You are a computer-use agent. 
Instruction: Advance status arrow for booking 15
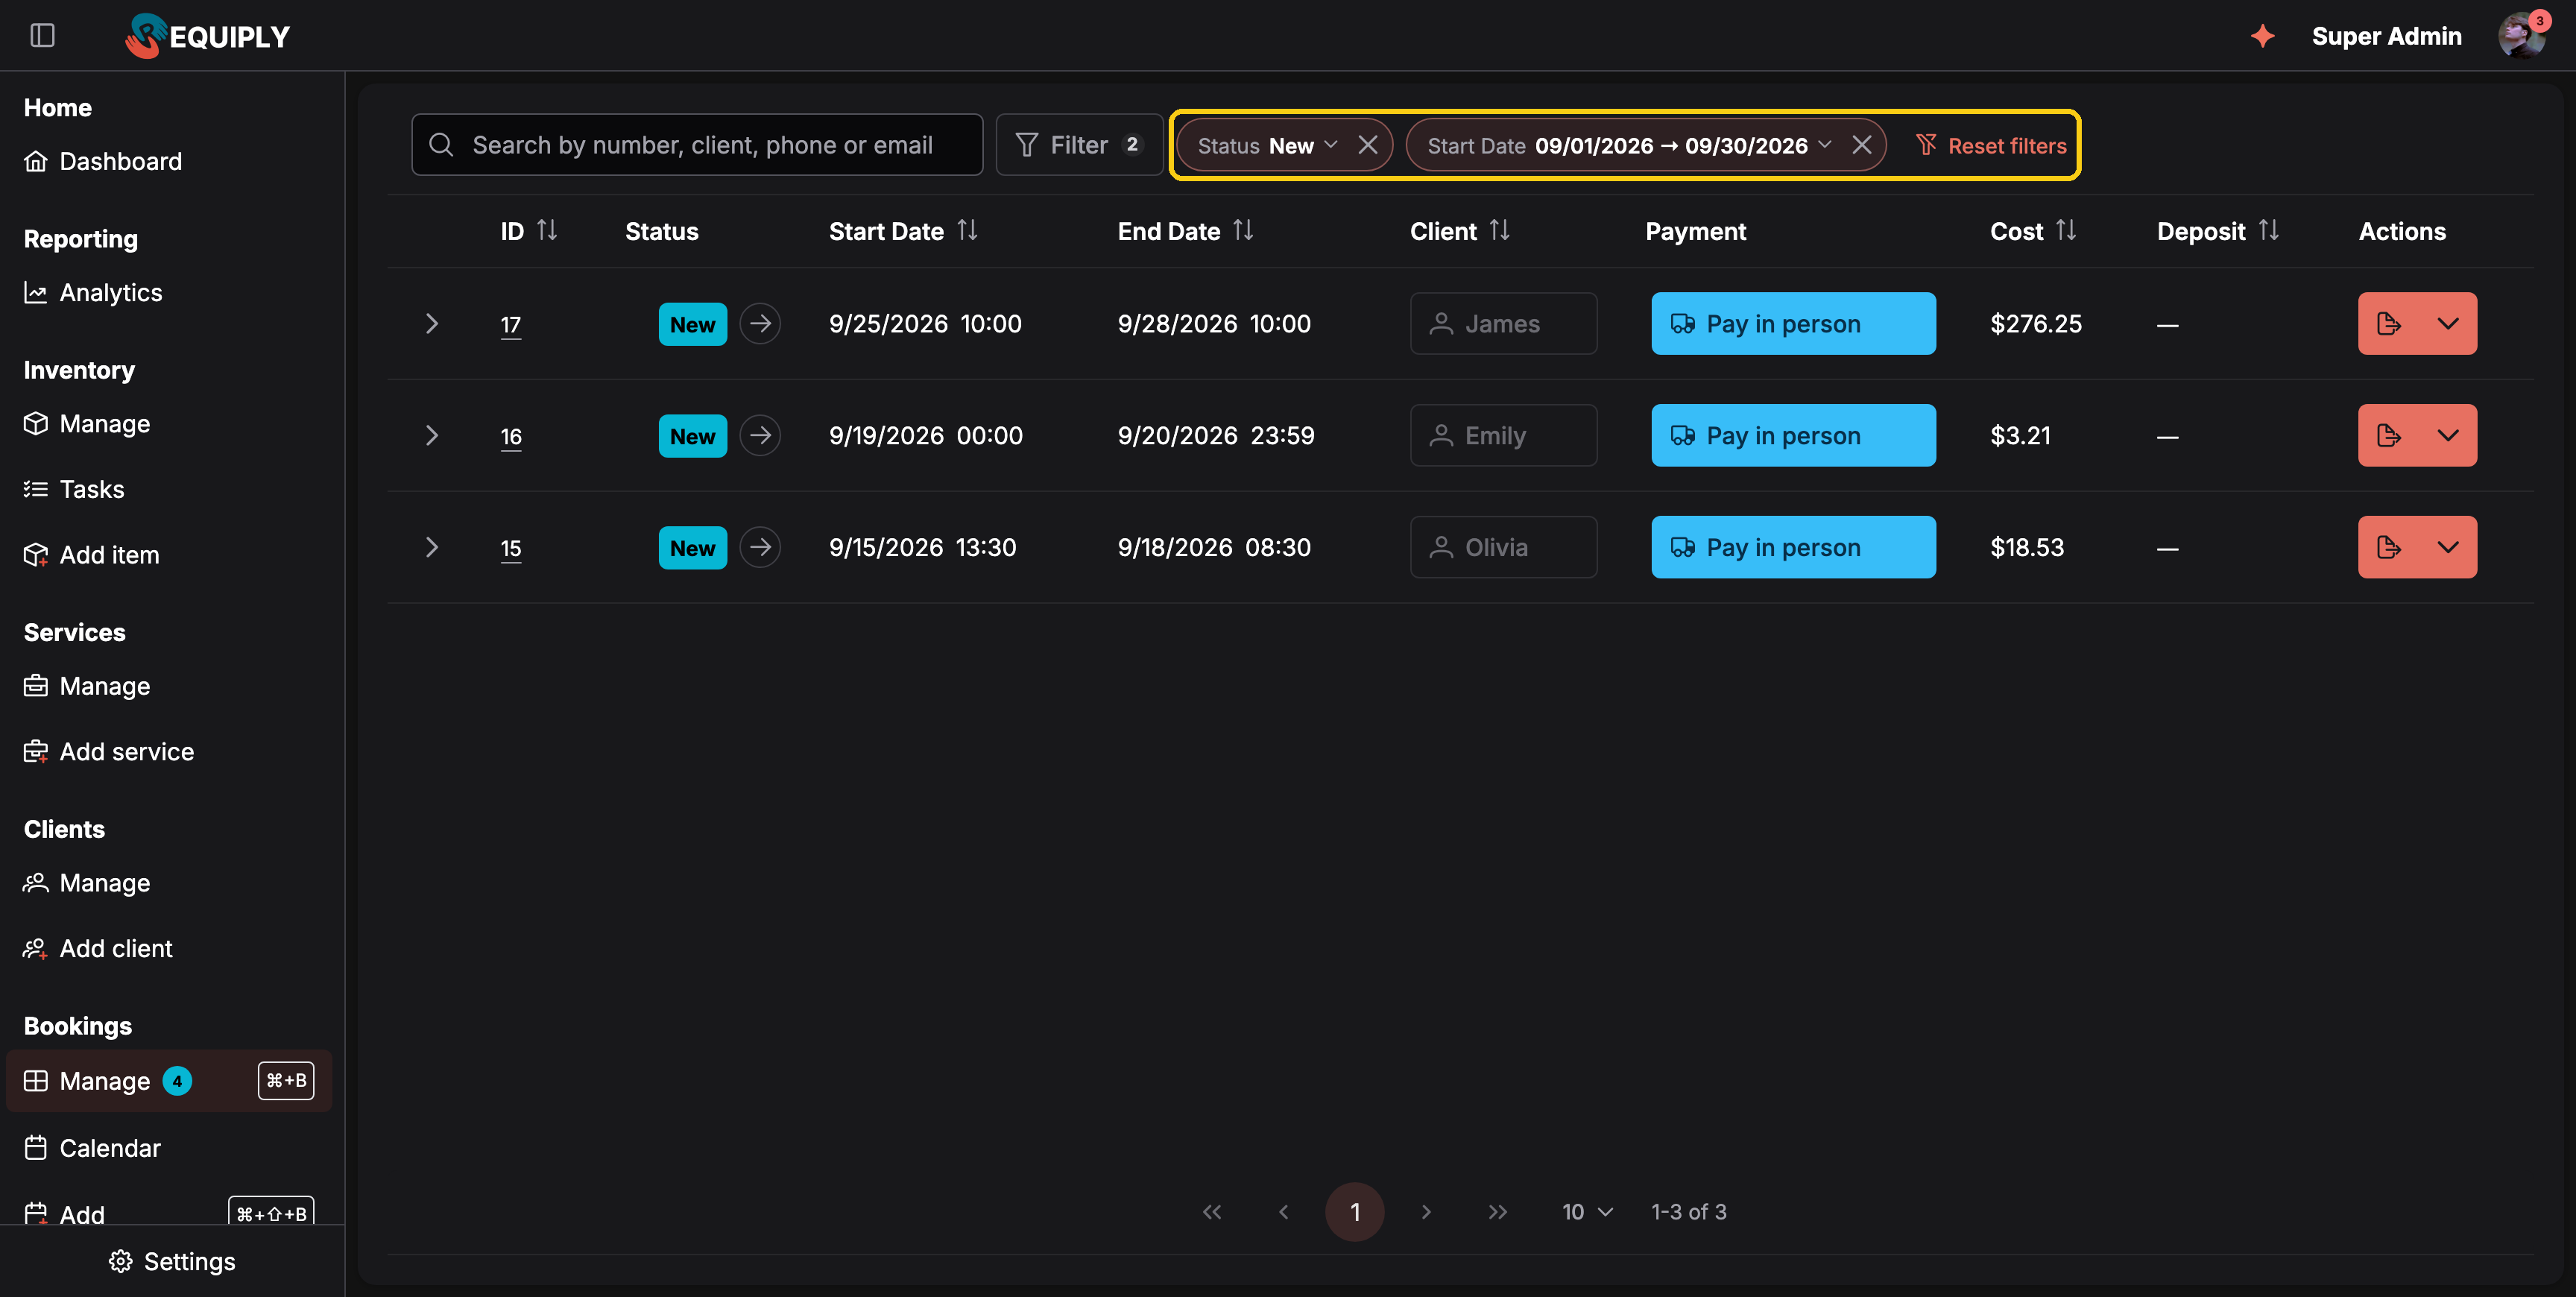coord(760,548)
